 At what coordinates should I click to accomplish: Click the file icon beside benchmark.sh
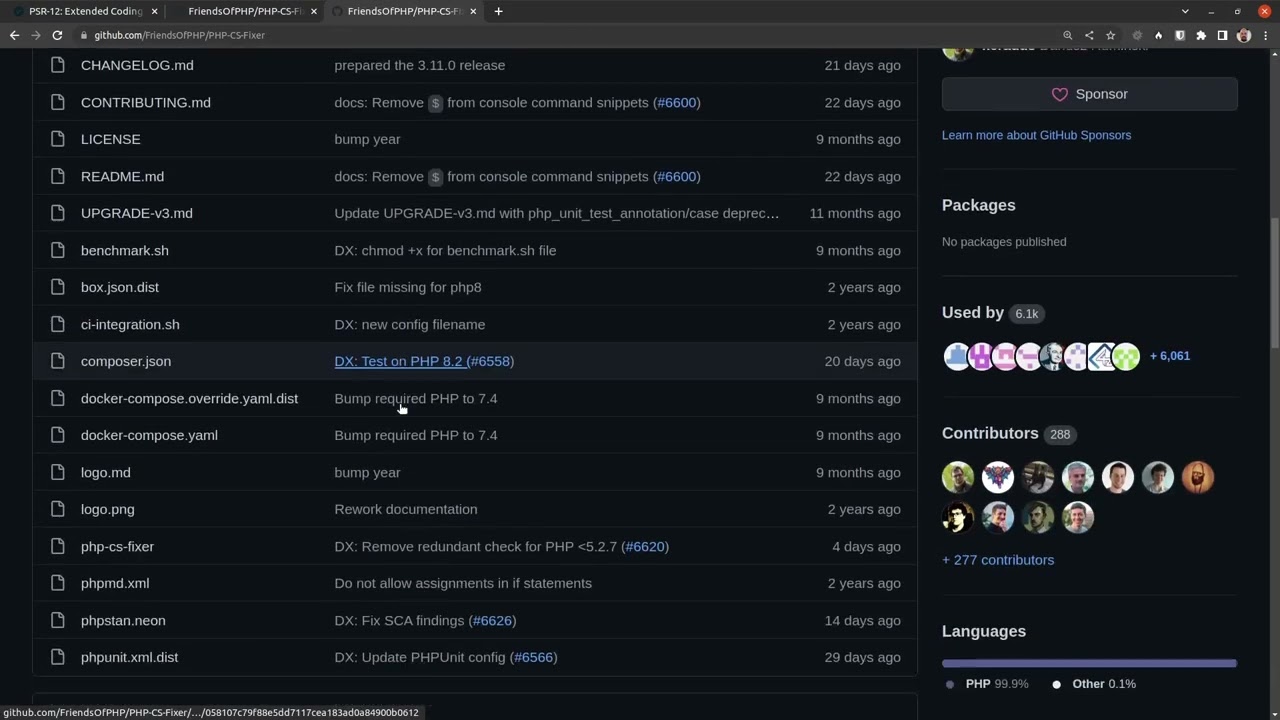pos(58,250)
